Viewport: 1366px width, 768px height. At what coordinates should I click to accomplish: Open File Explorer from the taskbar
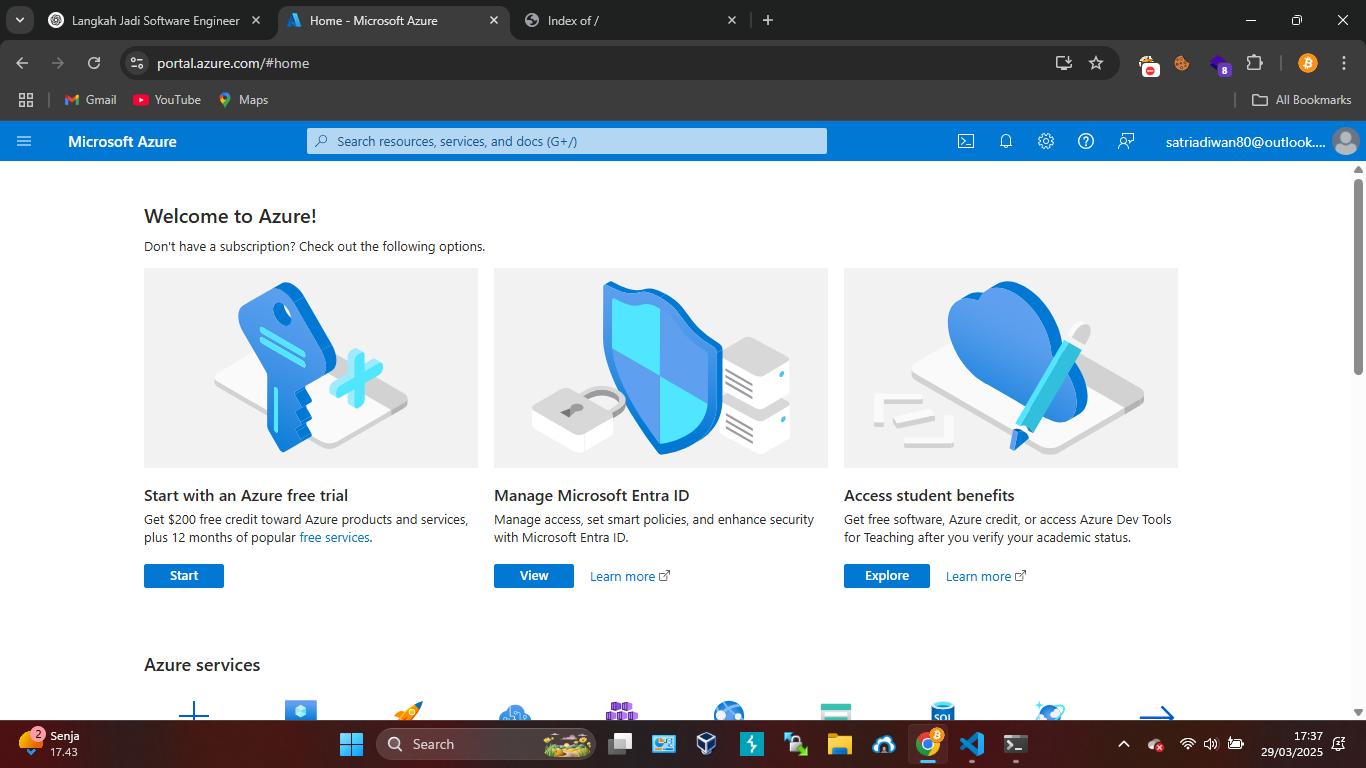click(x=839, y=744)
